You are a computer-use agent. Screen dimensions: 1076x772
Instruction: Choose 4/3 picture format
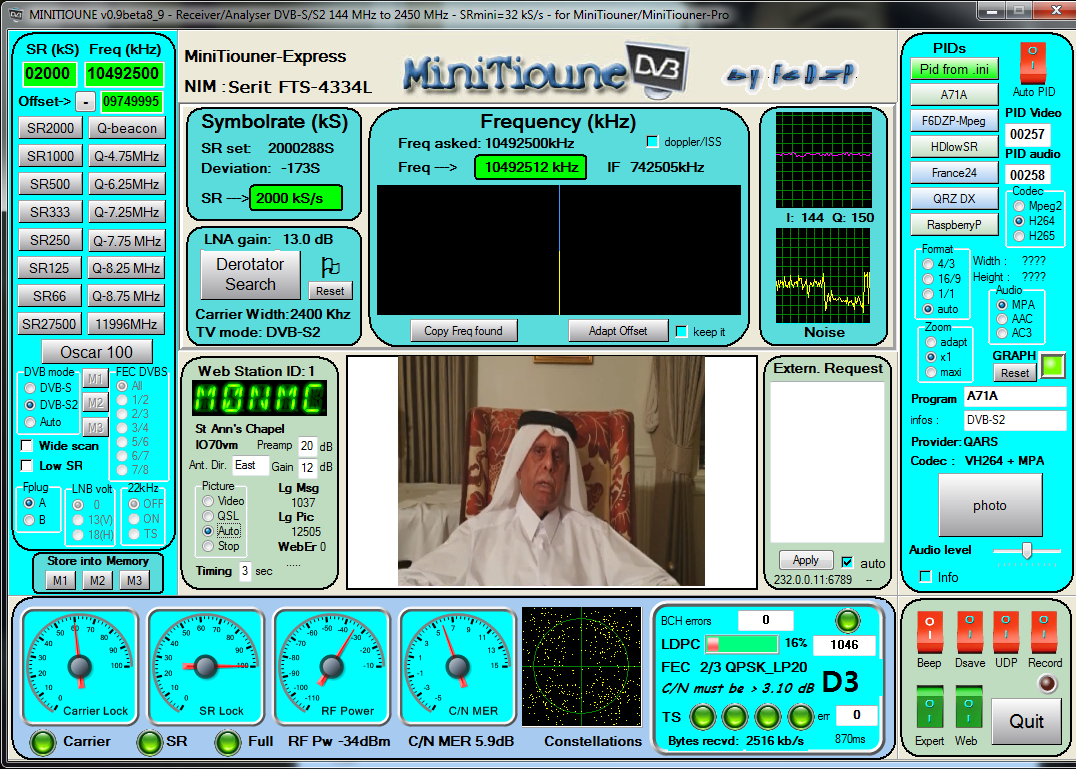[x=928, y=264]
